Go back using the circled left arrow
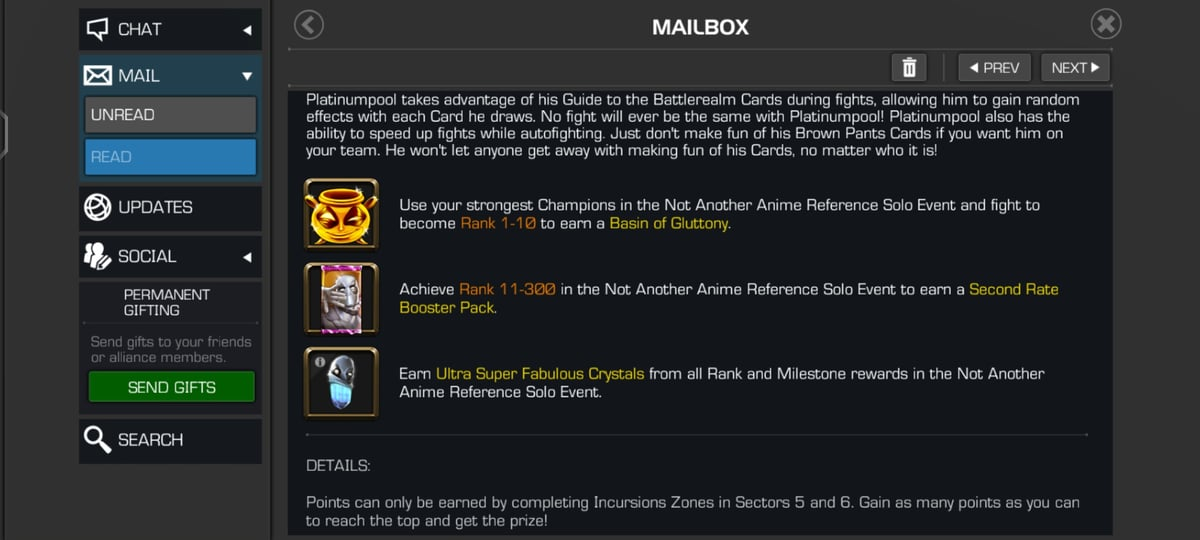 tap(310, 25)
